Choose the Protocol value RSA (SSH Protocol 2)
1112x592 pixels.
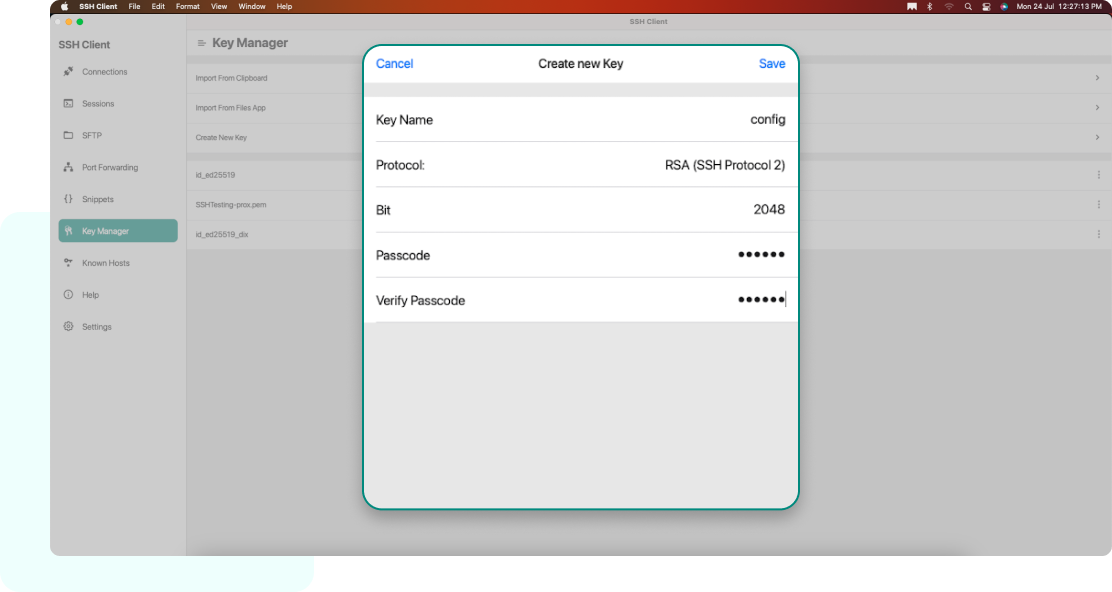click(724, 165)
